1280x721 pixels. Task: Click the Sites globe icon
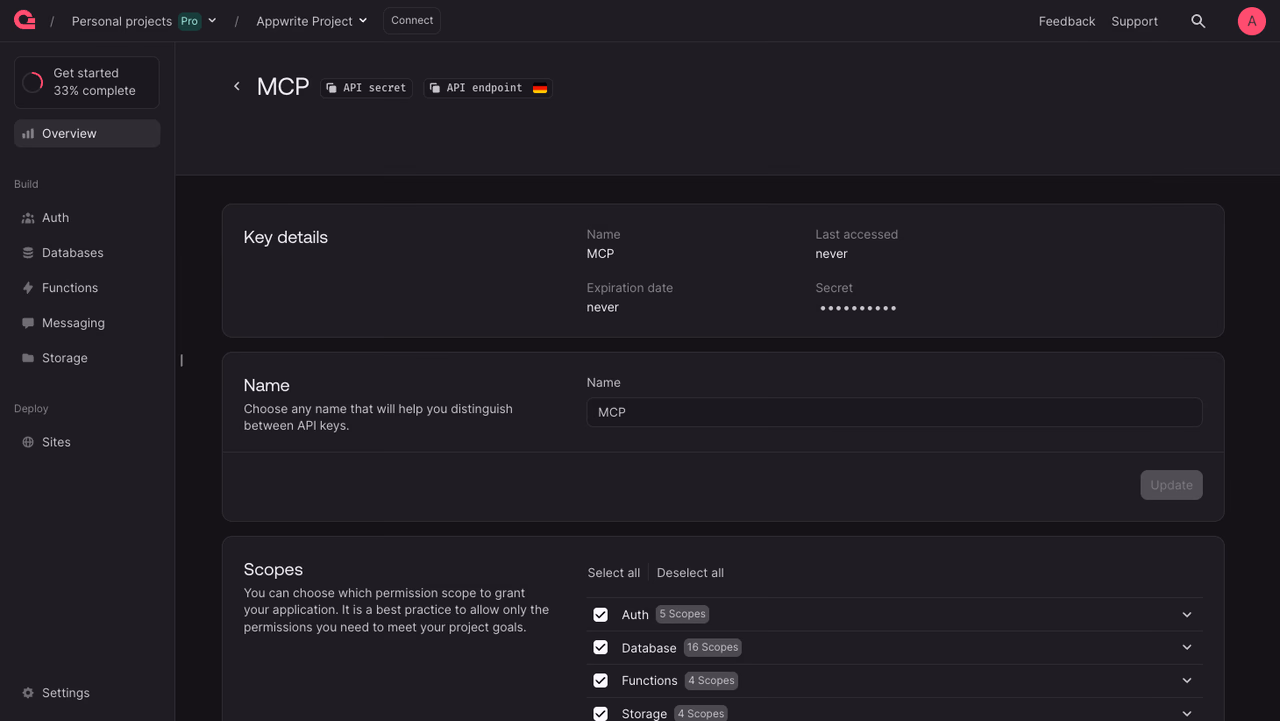(x=28, y=442)
